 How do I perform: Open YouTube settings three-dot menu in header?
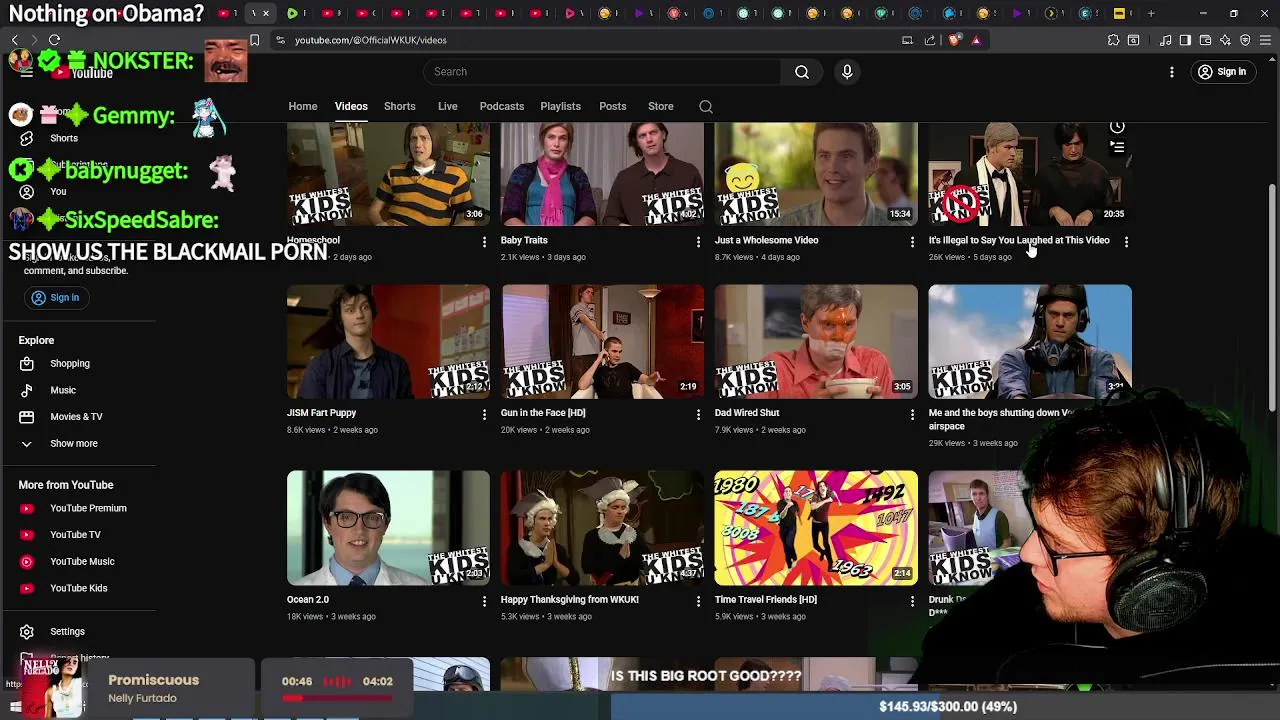[x=1172, y=72]
